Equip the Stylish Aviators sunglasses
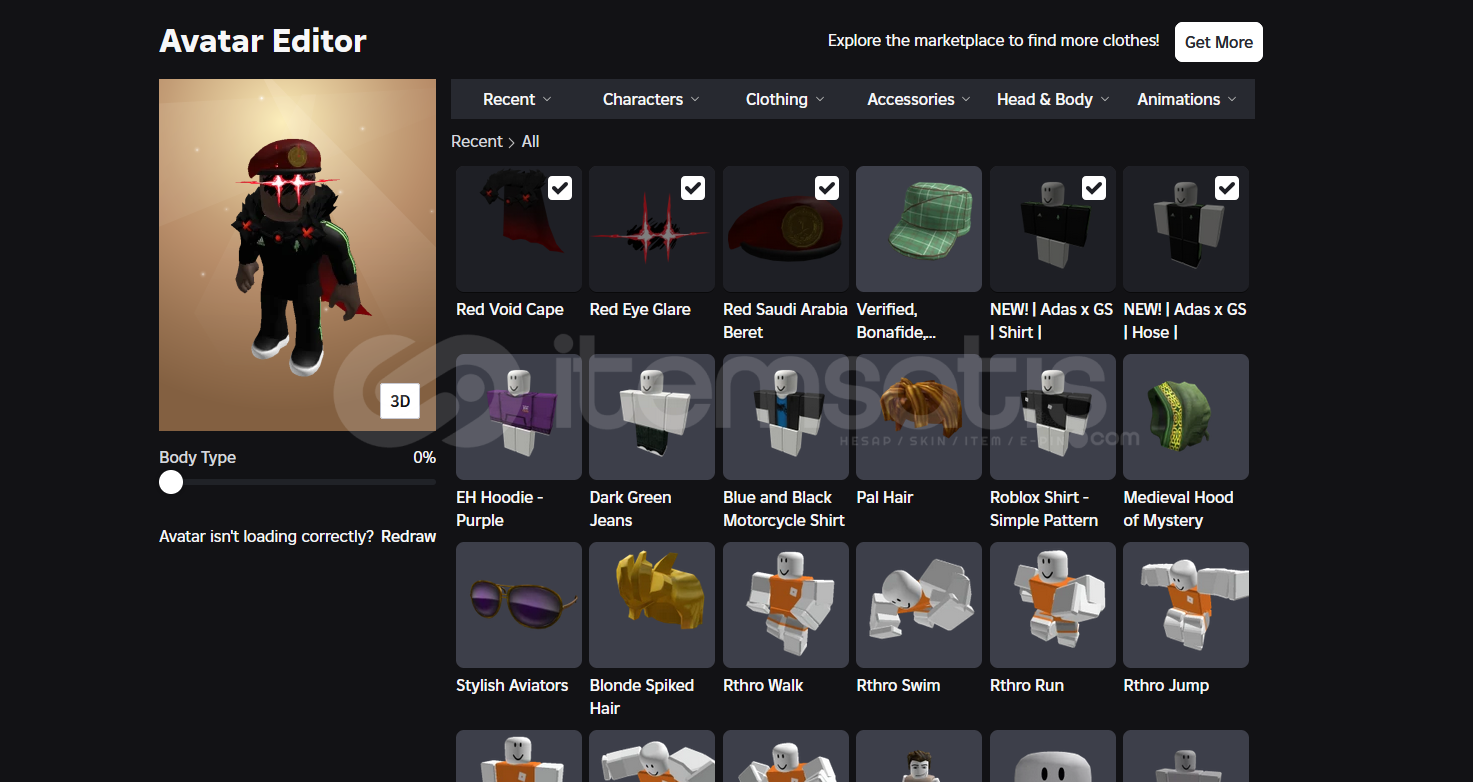1473x782 pixels. tap(518, 605)
